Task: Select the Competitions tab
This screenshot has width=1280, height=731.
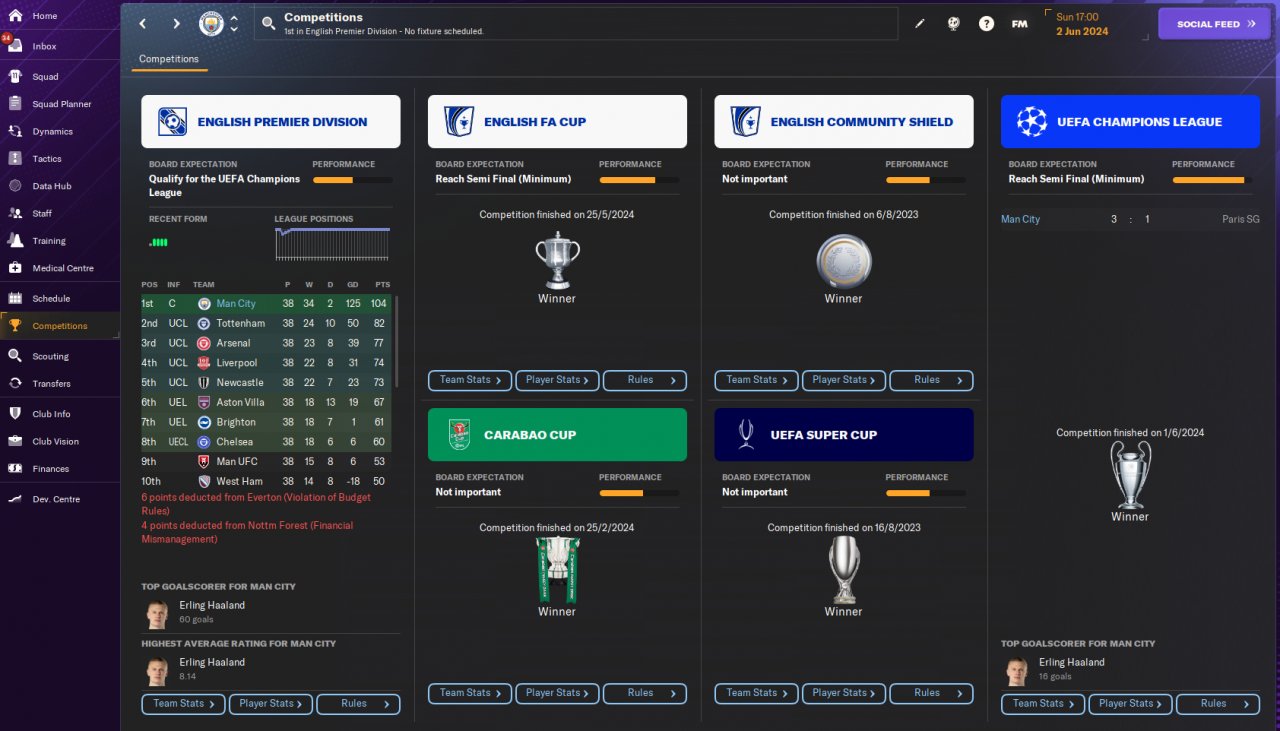Action: click(169, 60)
